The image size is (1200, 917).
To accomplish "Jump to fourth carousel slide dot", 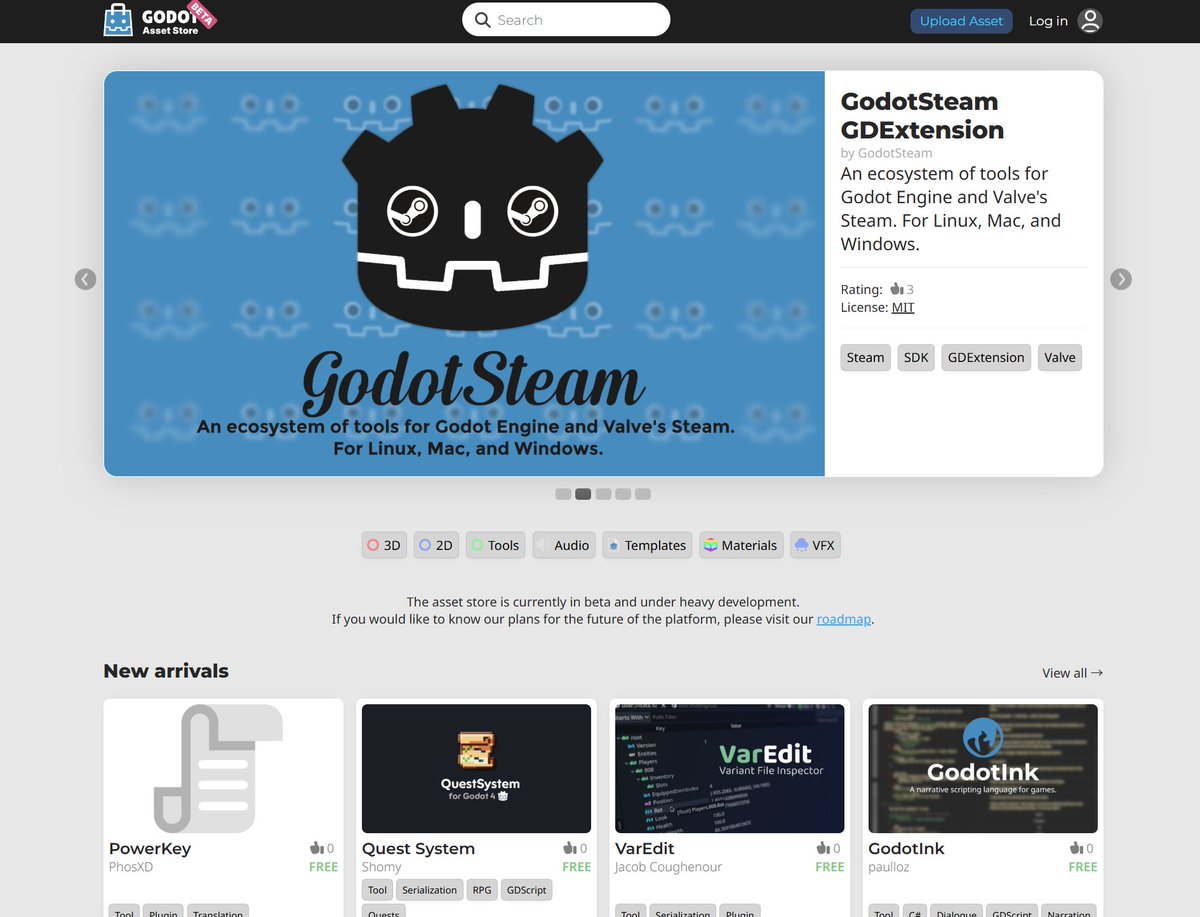I will pos(623,494).
